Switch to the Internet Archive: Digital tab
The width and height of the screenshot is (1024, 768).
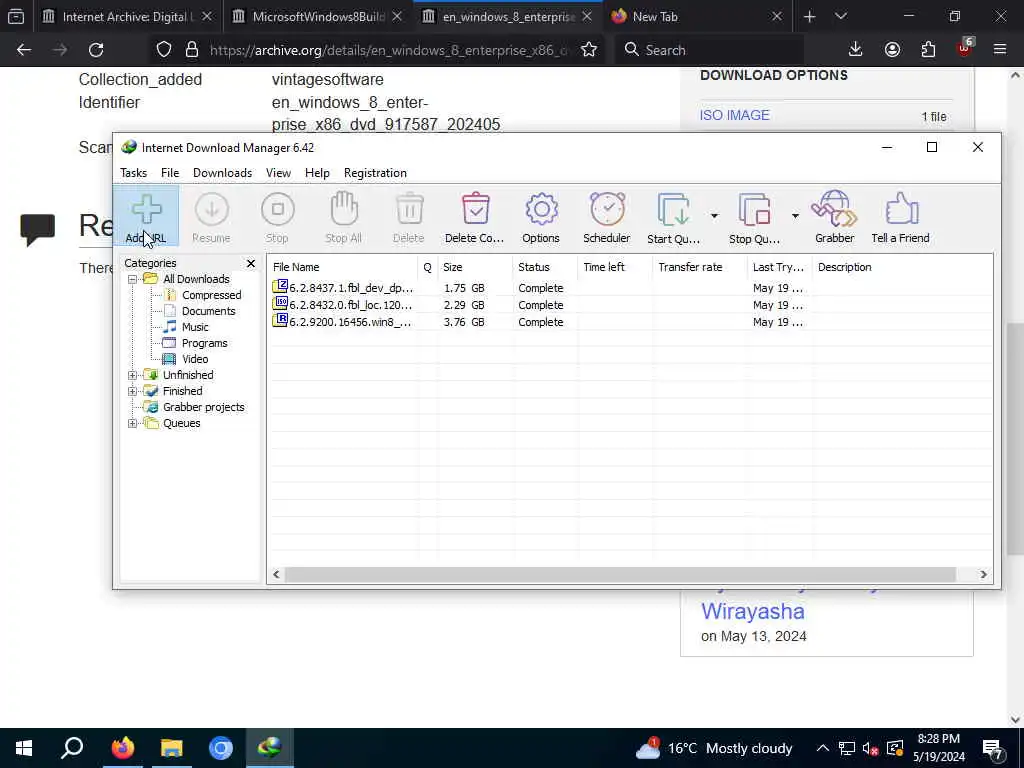coord(128,17)
